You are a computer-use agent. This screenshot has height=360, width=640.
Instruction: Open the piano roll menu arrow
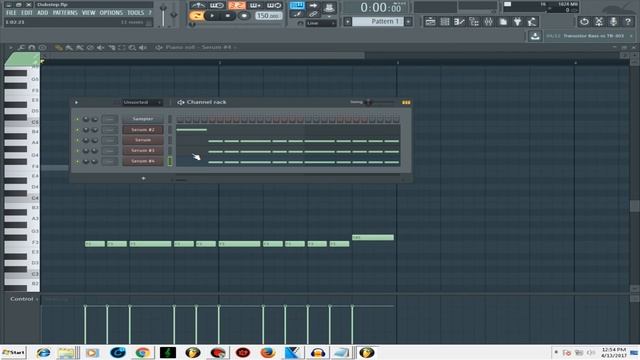tap(11, 48)
